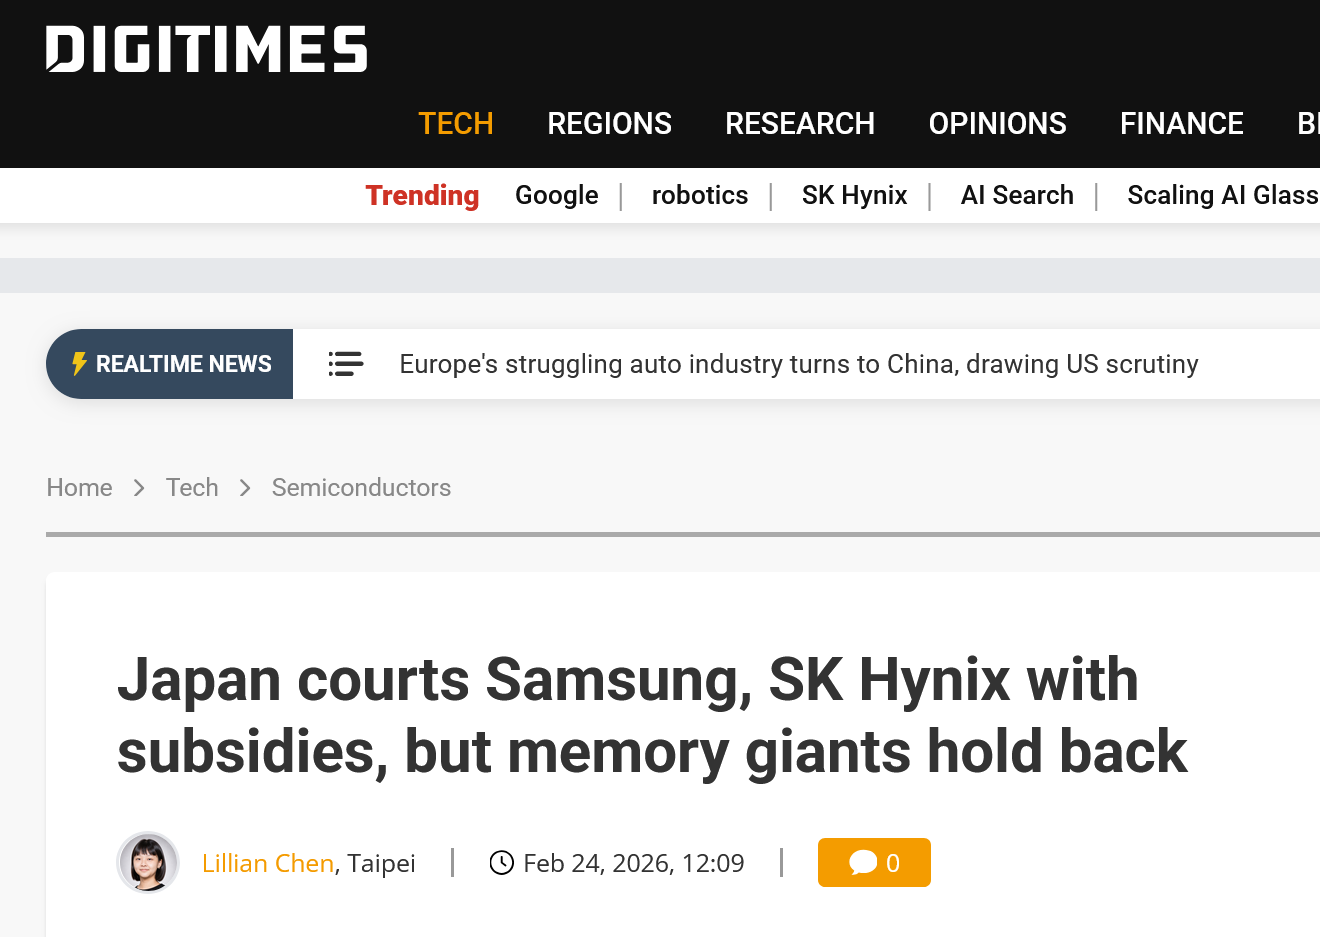
Task: Click the Feb 24, 2026, 12:09 publish date
Action: (x=634, y=863)
